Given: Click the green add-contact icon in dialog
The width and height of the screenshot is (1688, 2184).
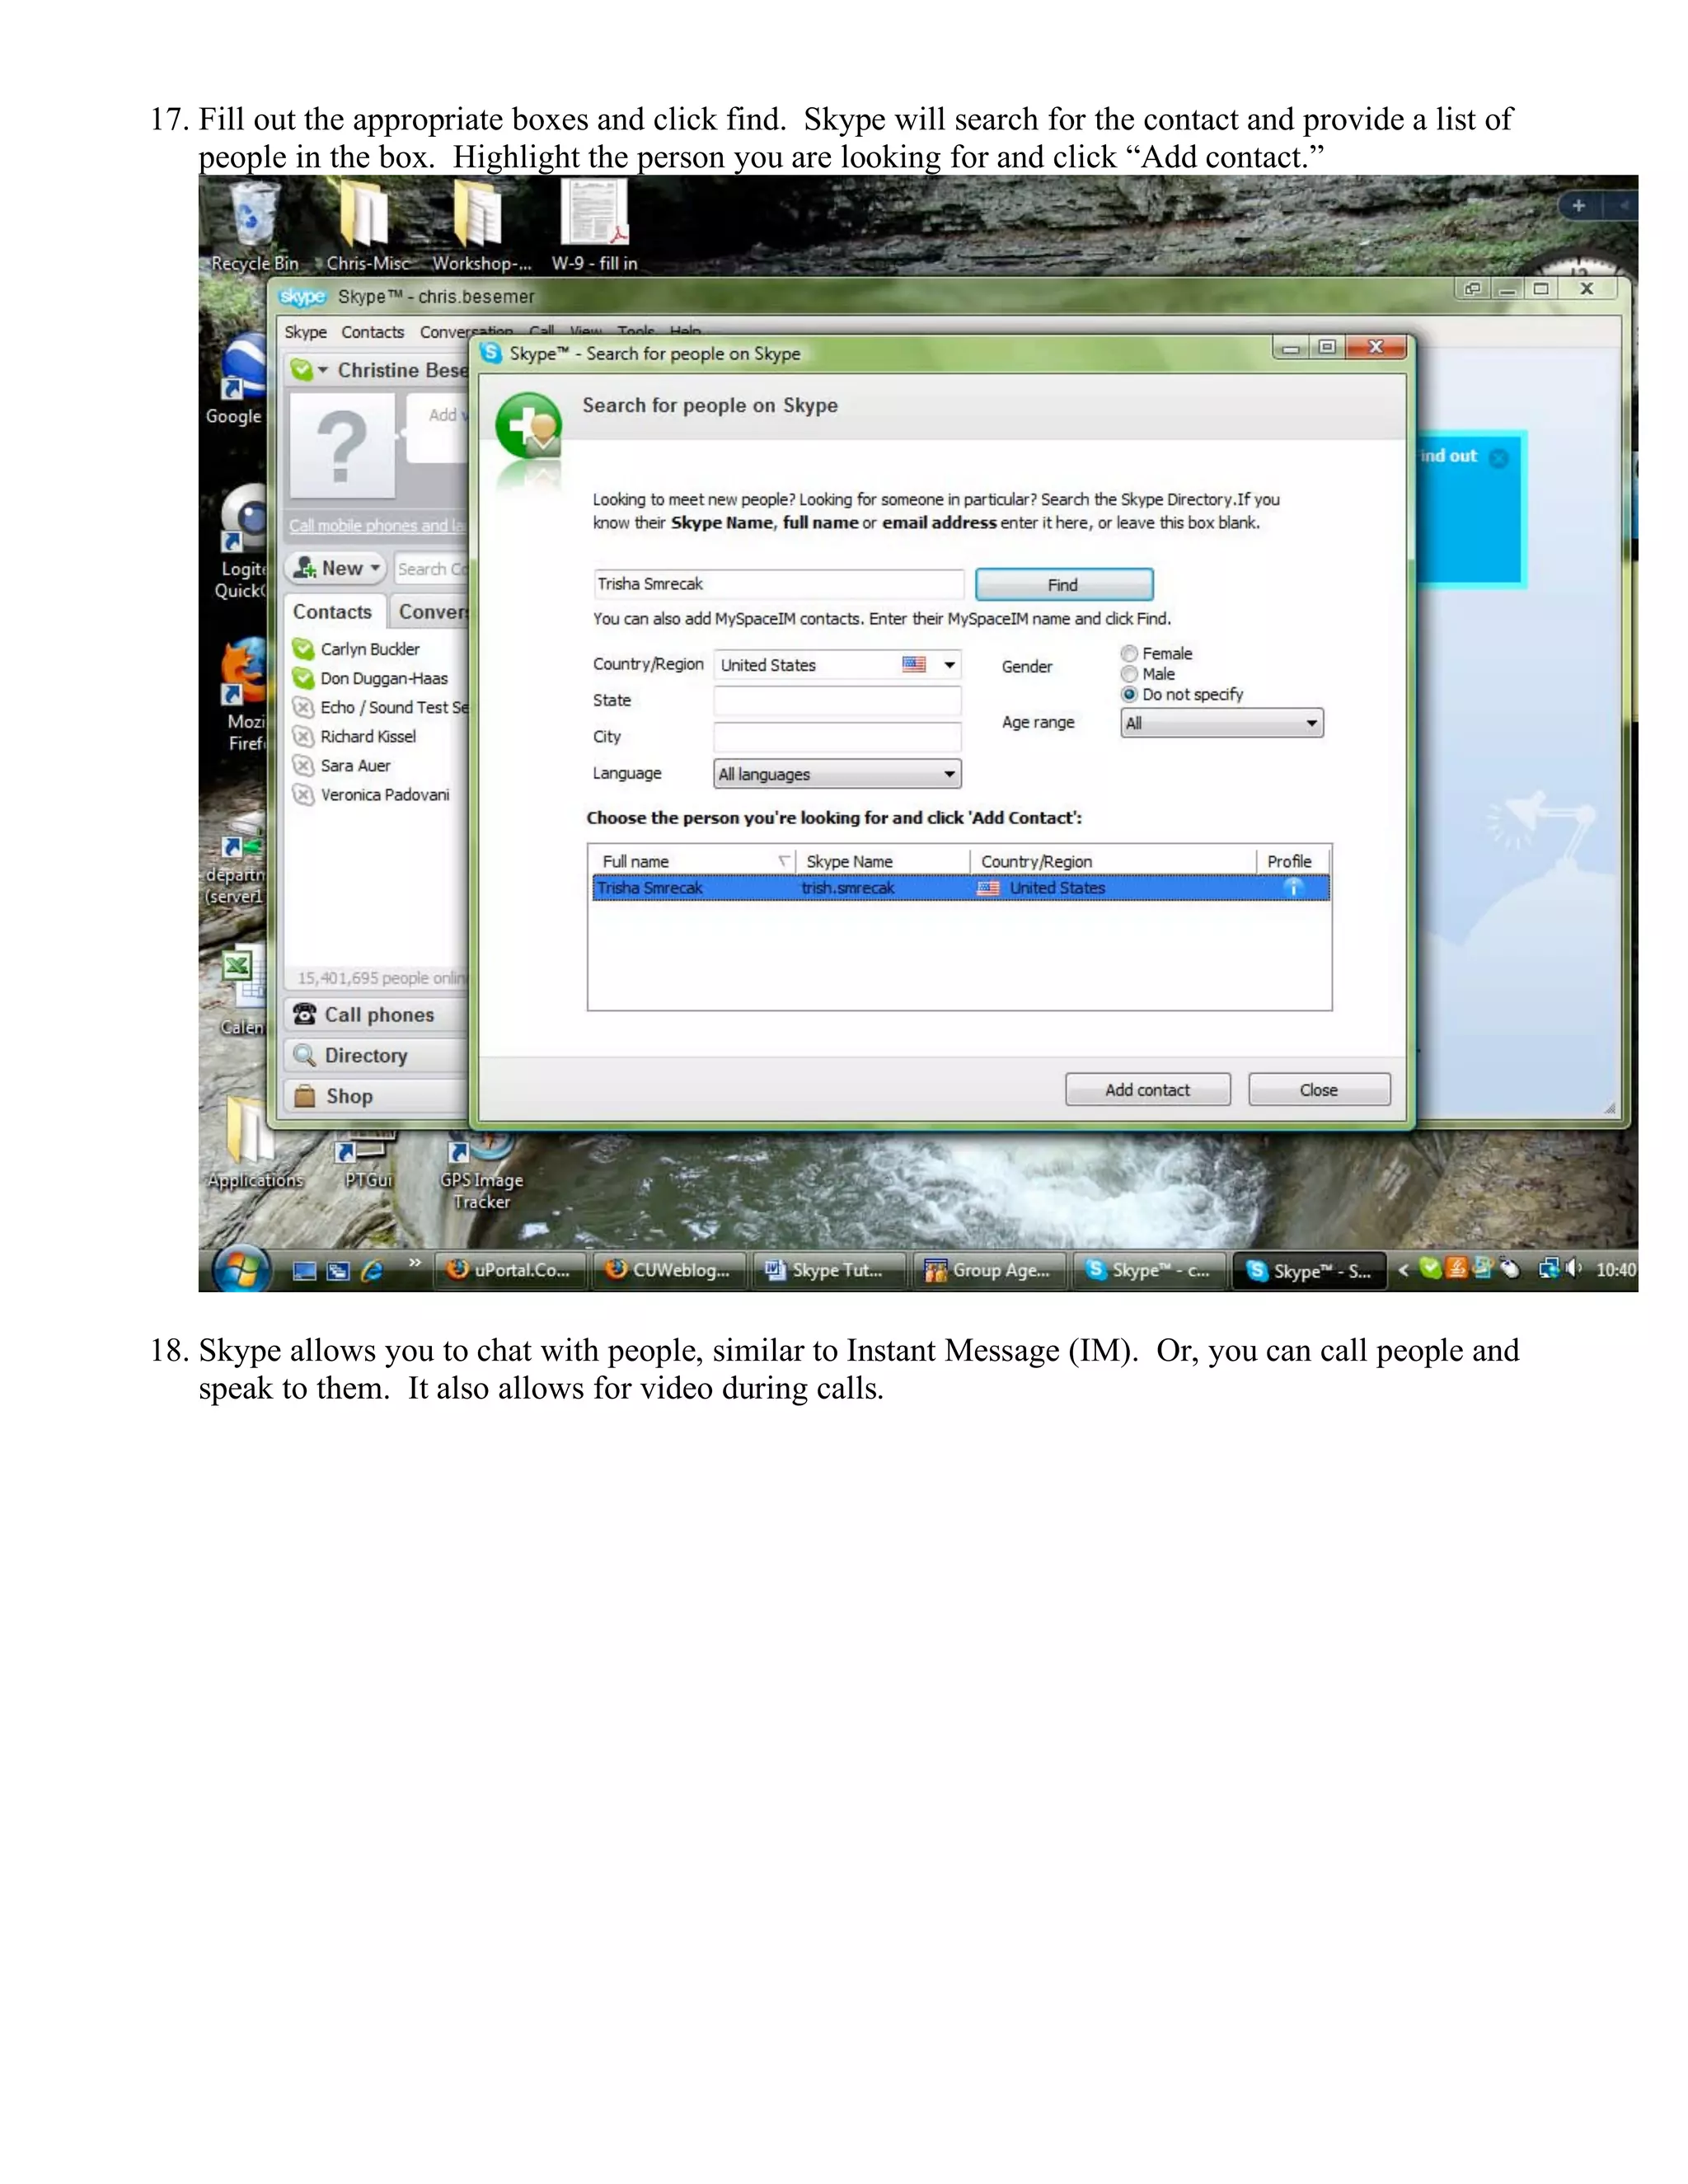Looking at the screenshot, I should (528, 426).
